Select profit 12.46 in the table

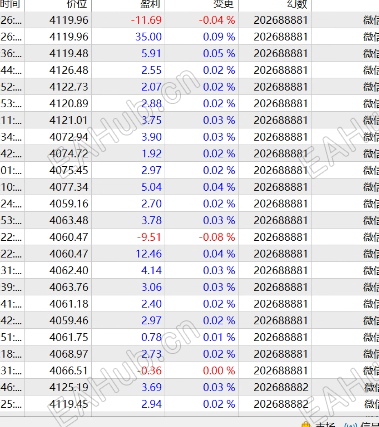[148, 254]
